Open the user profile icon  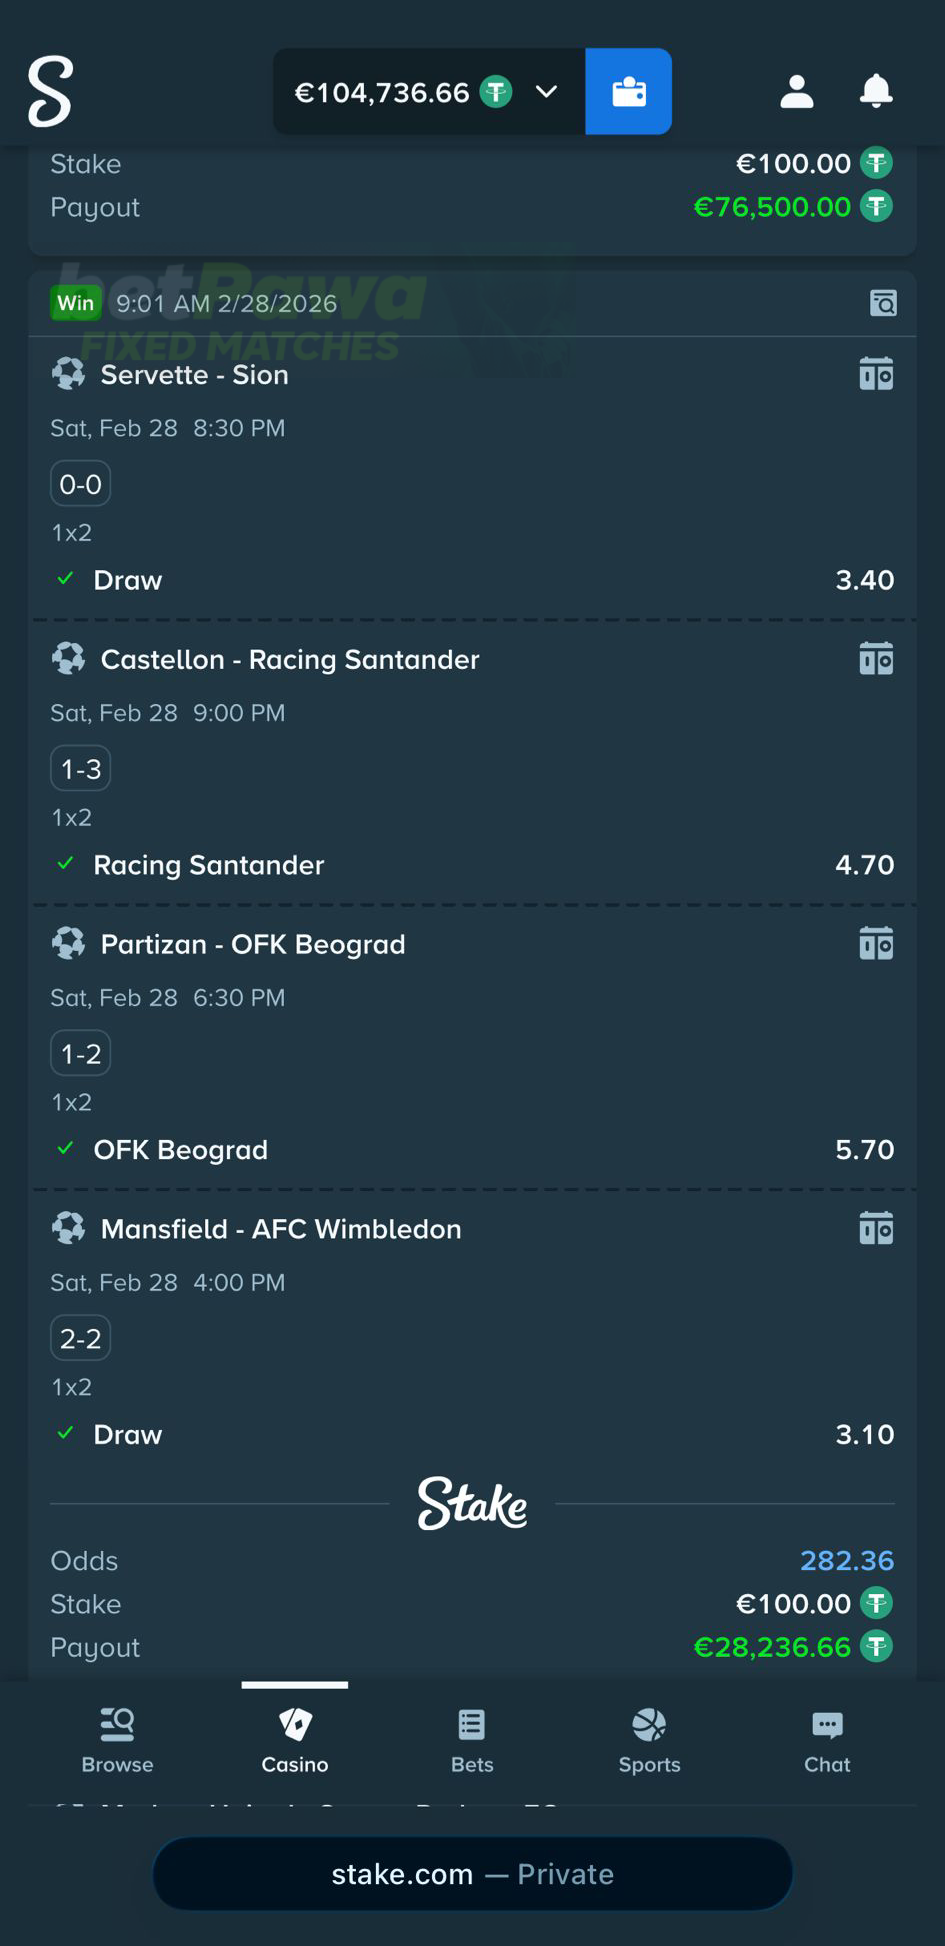[796, 91]
